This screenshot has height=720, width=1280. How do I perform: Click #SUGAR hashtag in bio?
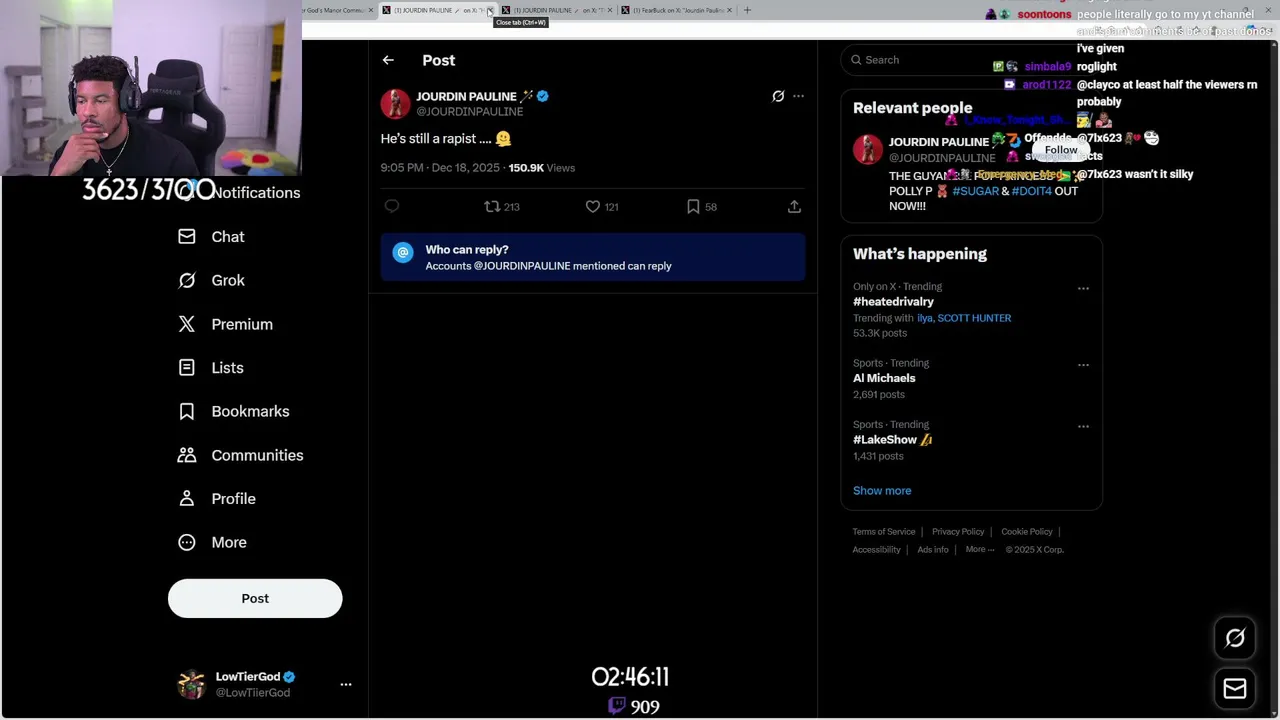pyautogui.click(x=975, y=191)
